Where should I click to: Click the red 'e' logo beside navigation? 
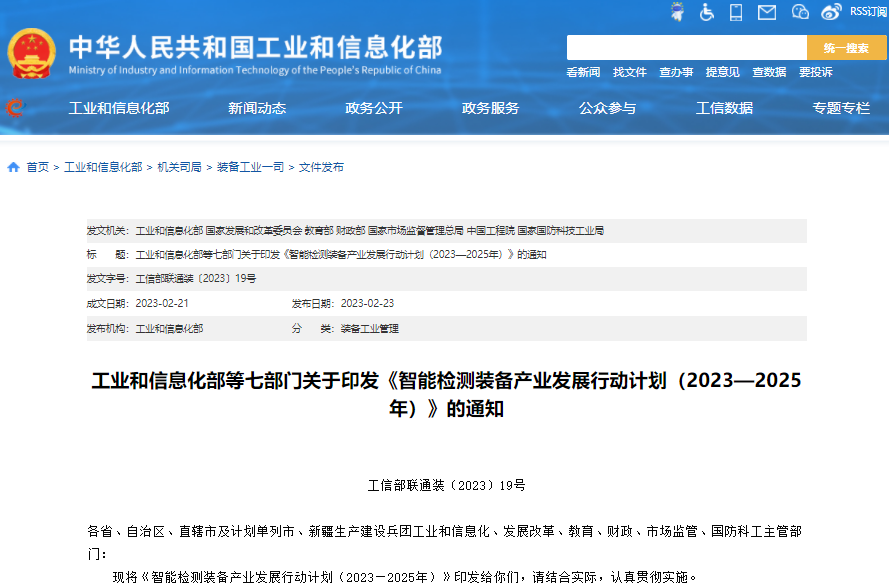13,108
